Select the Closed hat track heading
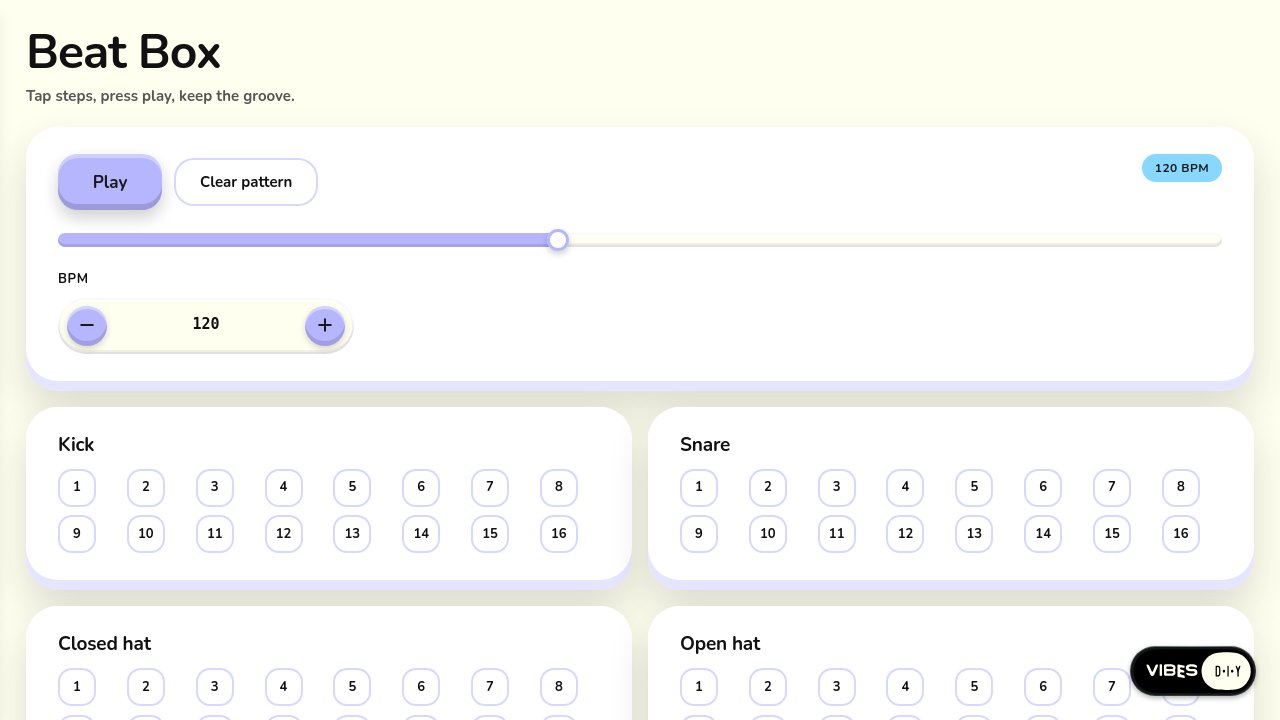Image resolution: width=1280 pixels, height=720 pixels. pyautogui.click(x=105, y=644)
